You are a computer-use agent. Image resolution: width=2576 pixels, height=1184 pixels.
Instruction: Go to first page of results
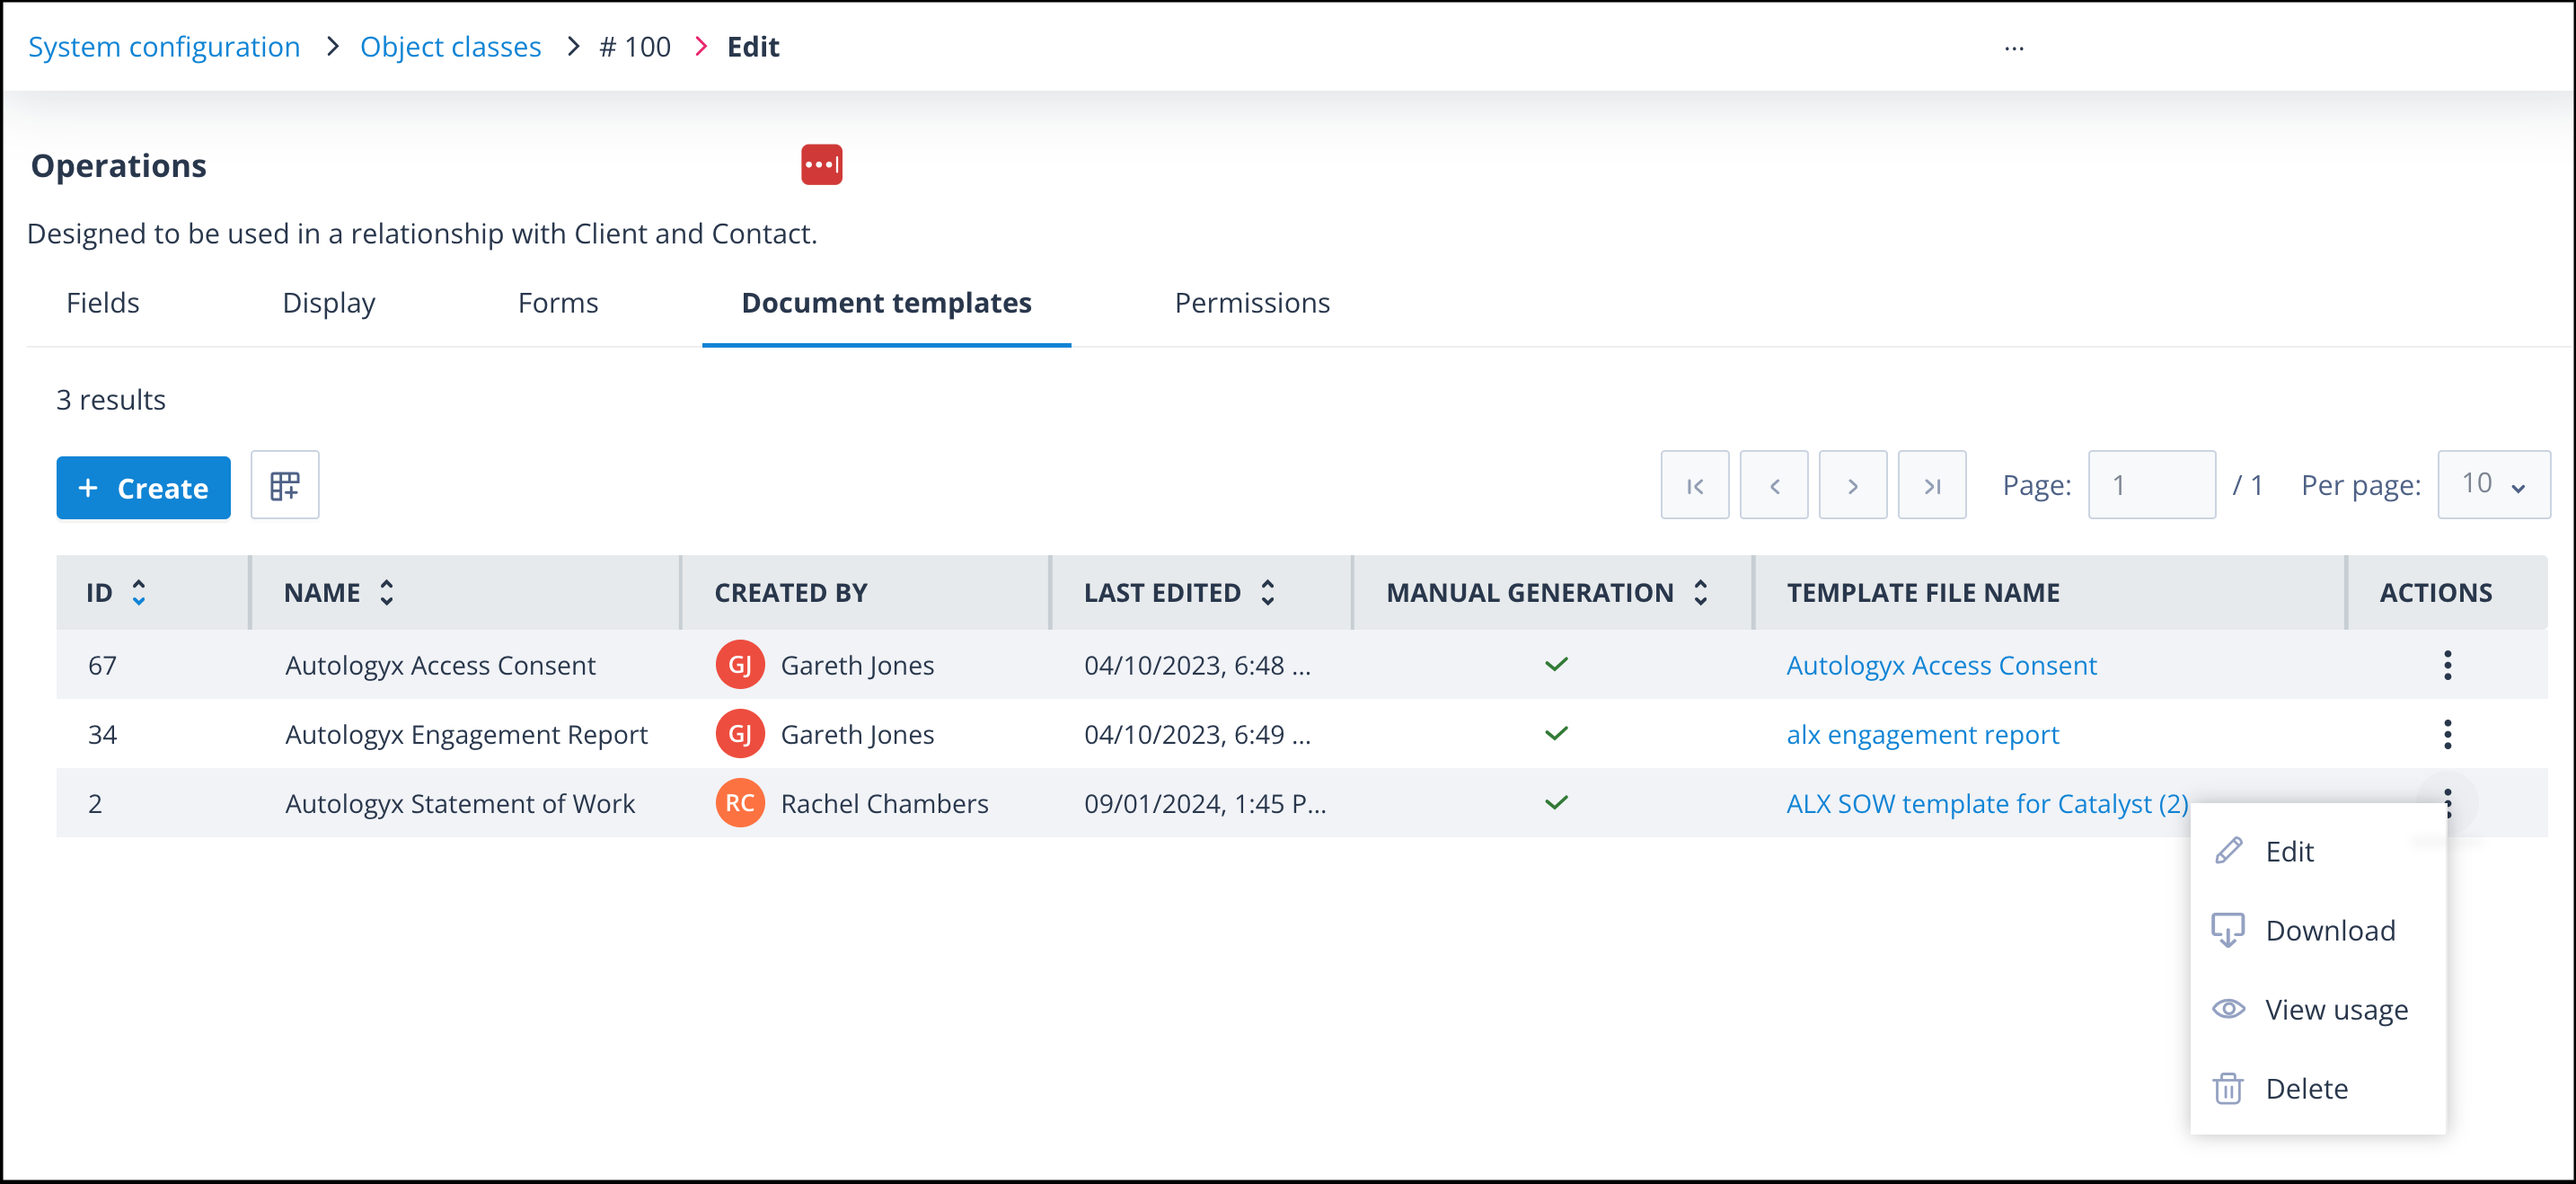tap(1695, 486)
